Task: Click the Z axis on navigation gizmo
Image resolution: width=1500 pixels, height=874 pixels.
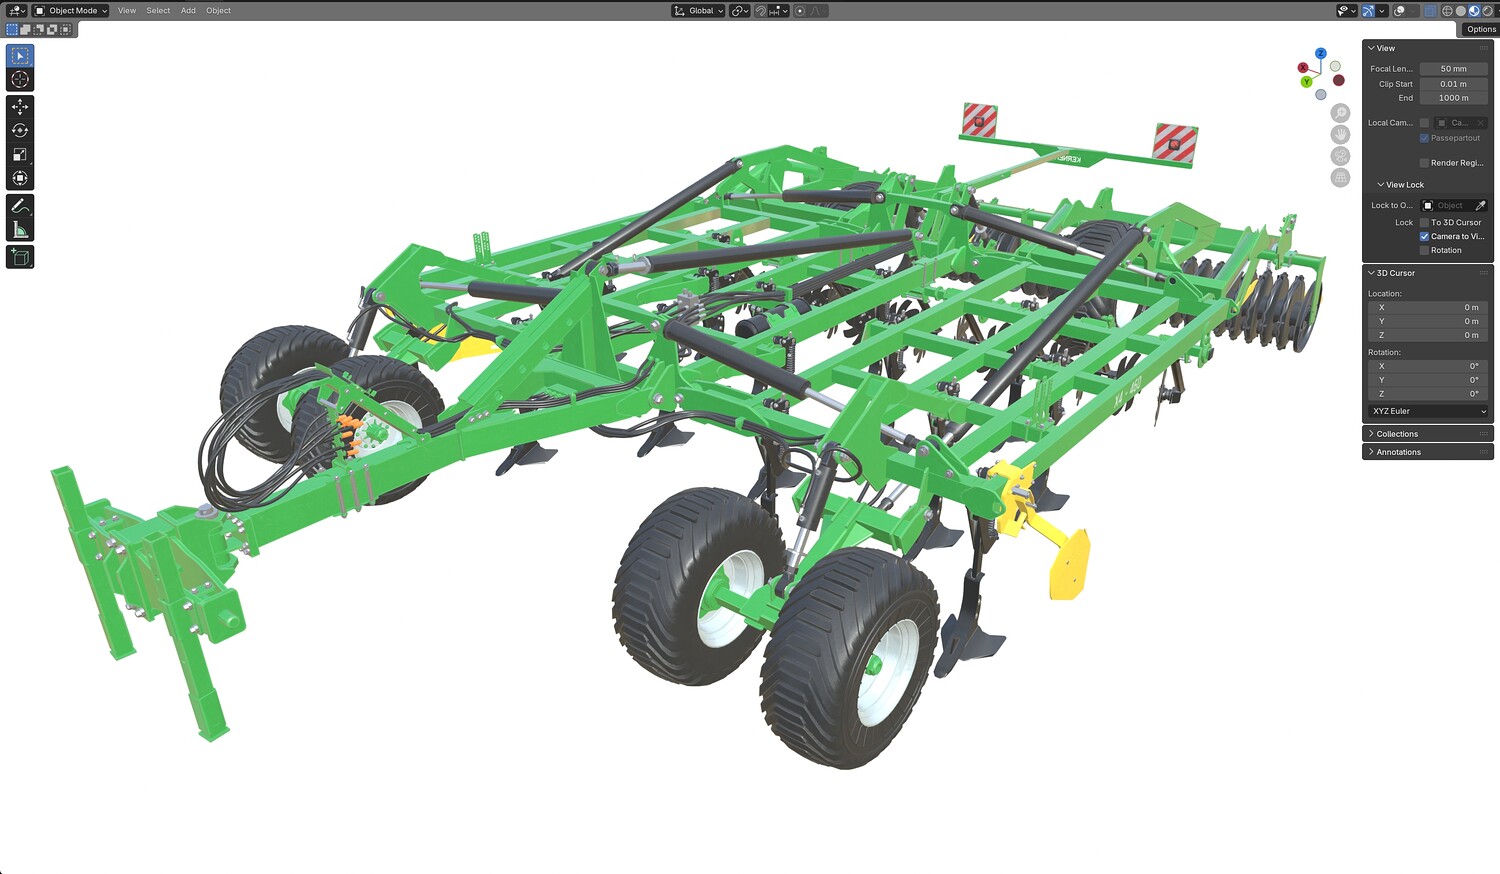Action: coord(1321,54)
